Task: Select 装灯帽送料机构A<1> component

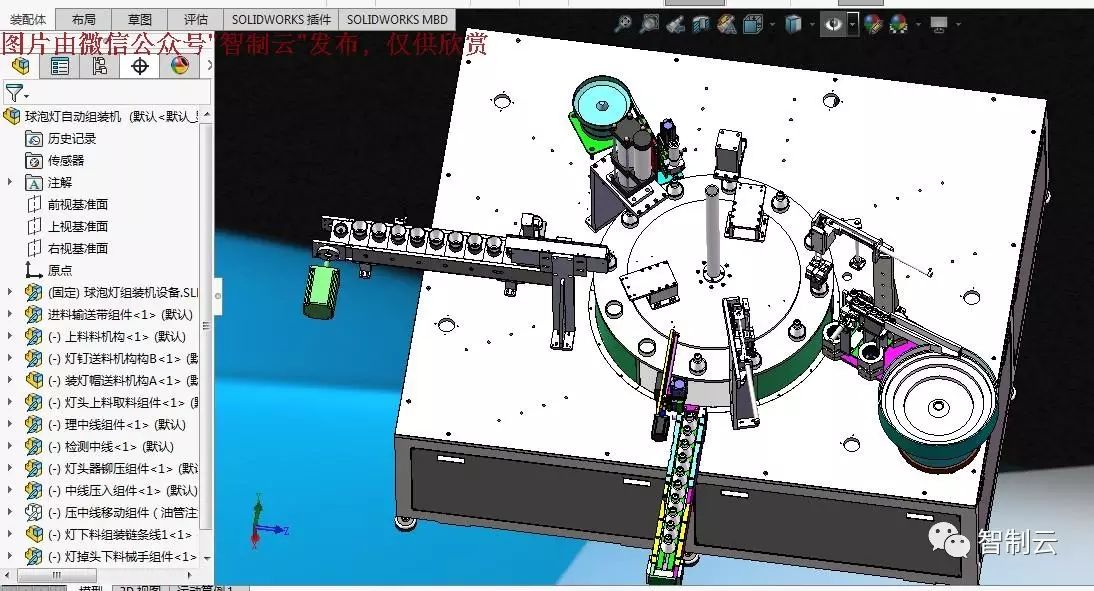Action: [112, 380]
